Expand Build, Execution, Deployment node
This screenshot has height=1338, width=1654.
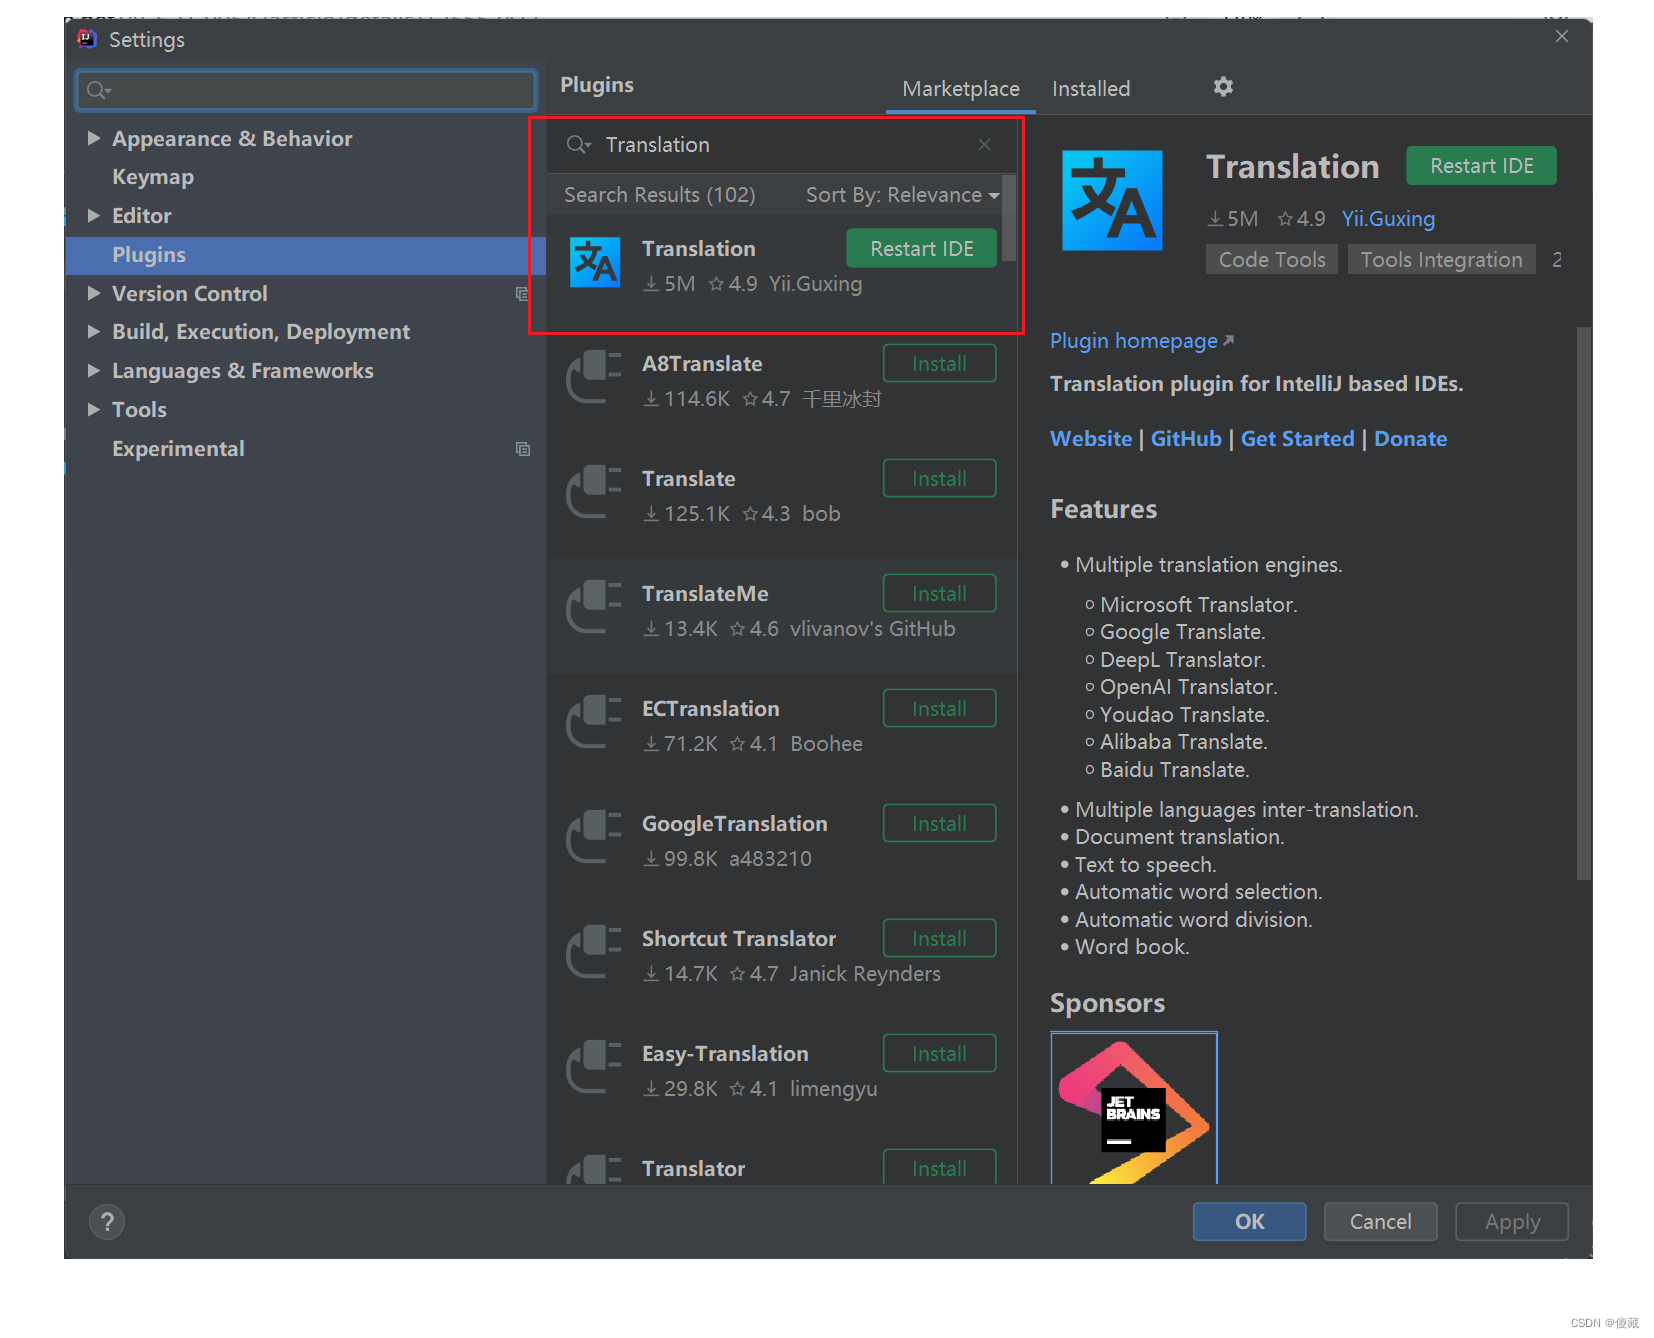pyautogui.click(x=93, y=331)
